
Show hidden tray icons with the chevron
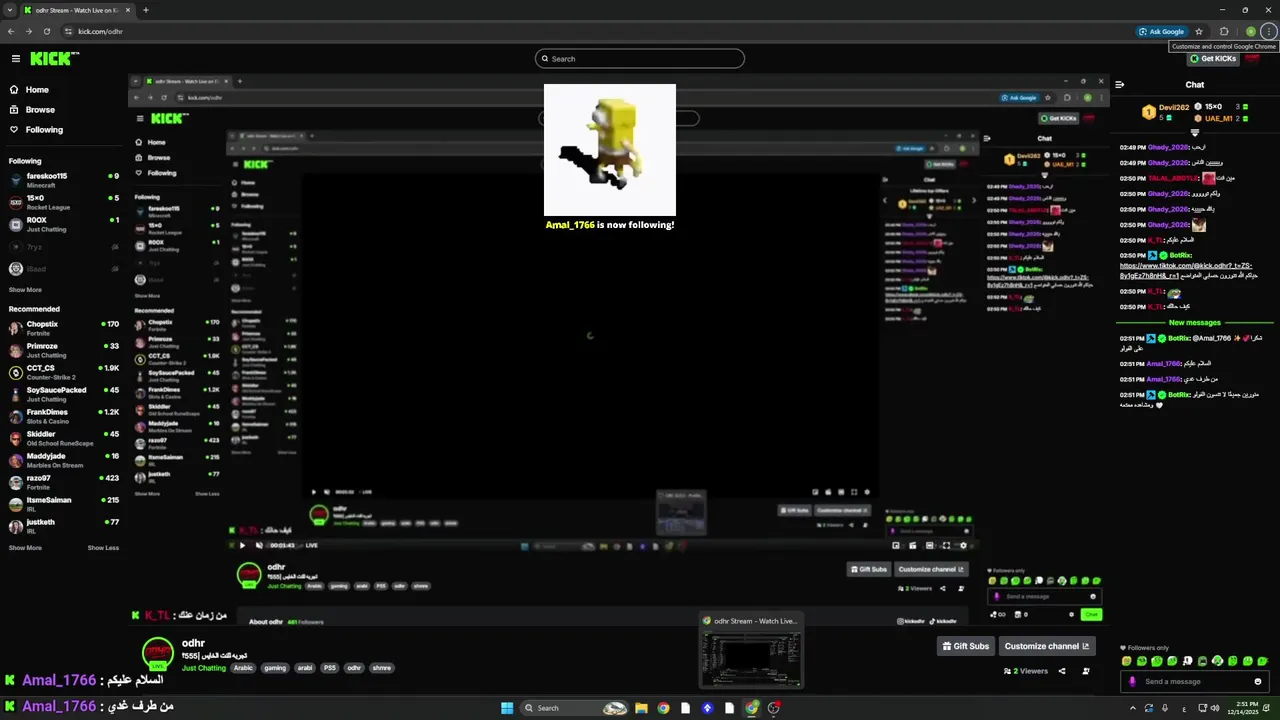pyautogui.click(x=1133, y=708)
